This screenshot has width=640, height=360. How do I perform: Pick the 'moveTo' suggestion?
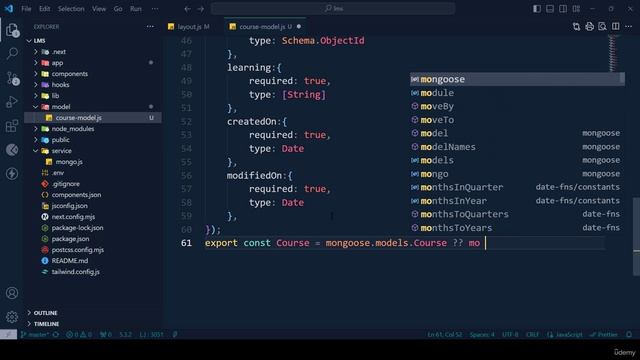click(517, 120)
